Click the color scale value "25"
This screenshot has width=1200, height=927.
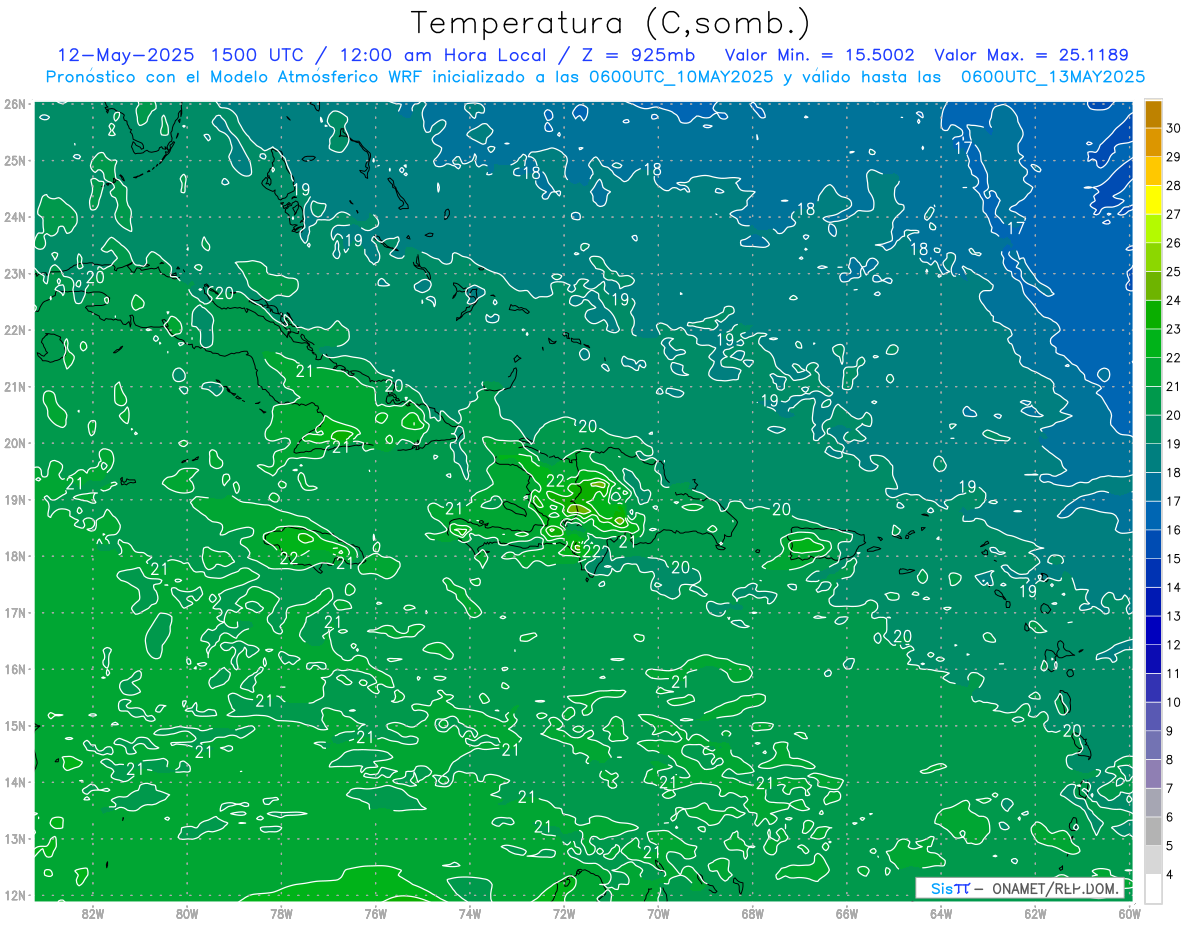[x=1174, y=271]
